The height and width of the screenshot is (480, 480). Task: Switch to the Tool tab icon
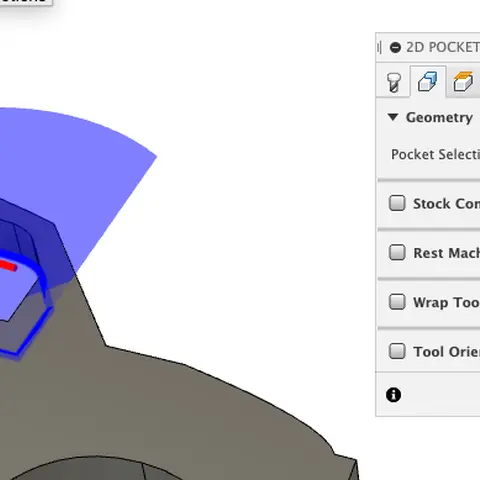(393, 82)
